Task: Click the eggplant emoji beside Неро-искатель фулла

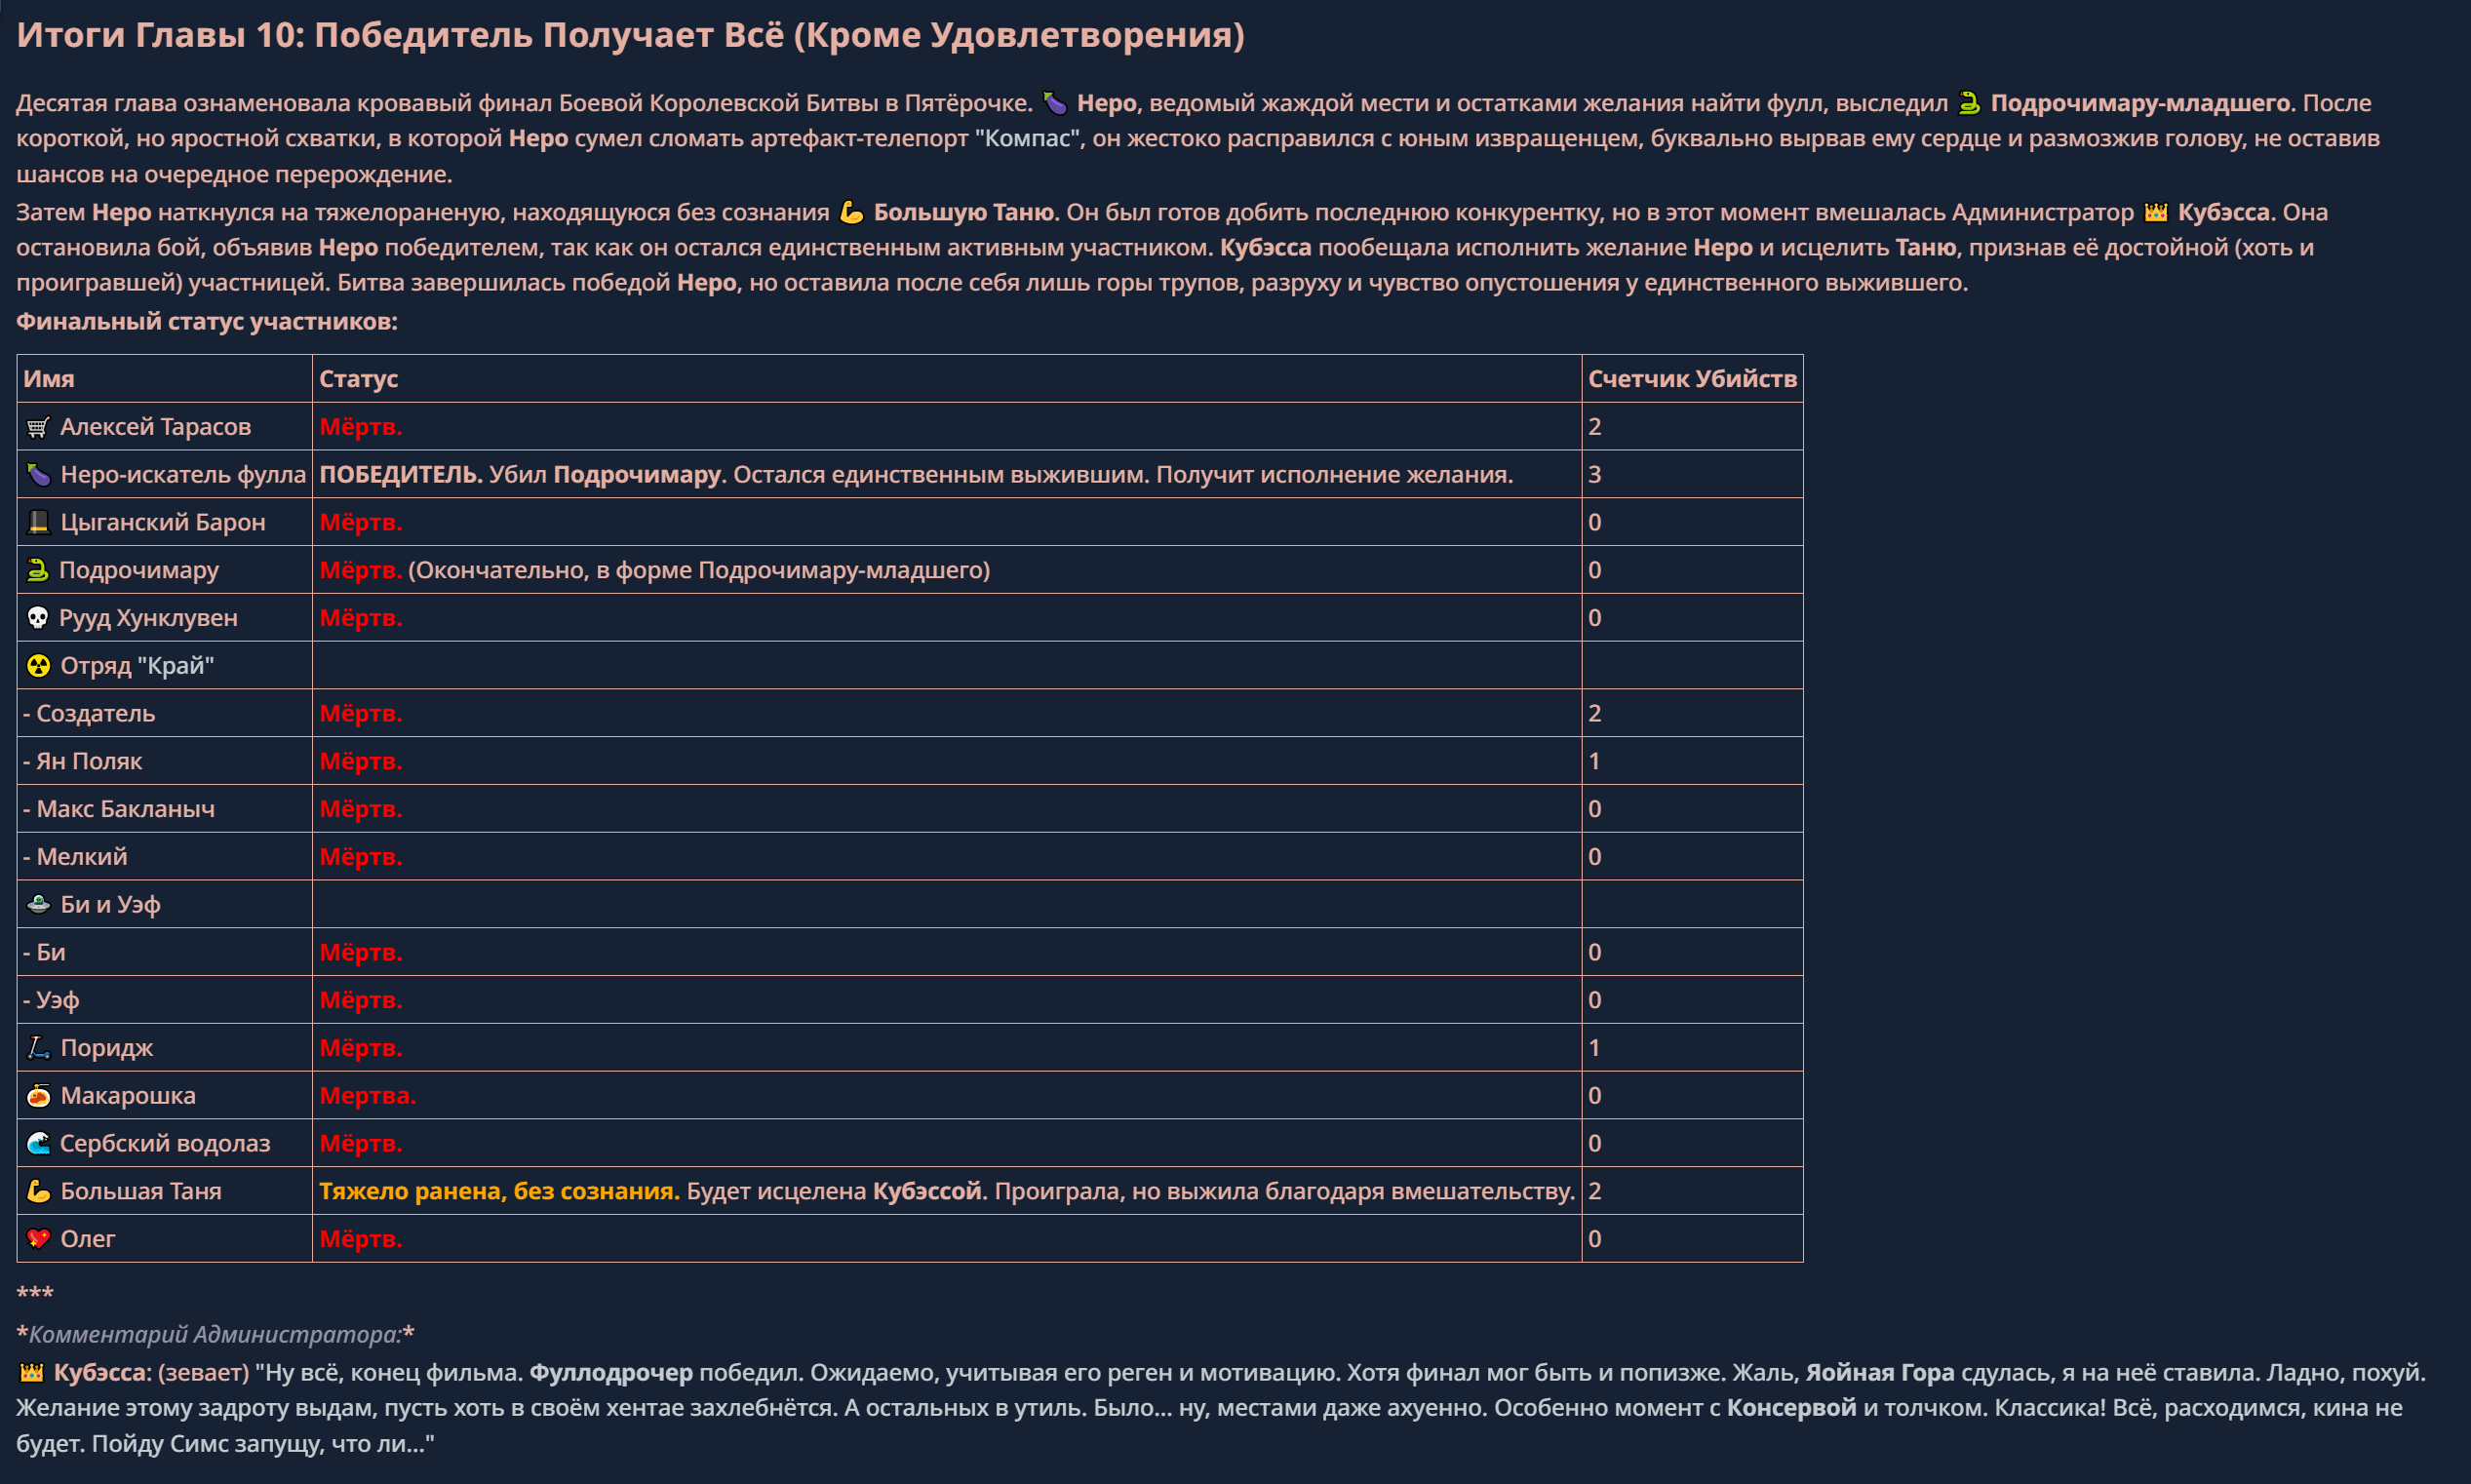Action: (x=38, y=475)
